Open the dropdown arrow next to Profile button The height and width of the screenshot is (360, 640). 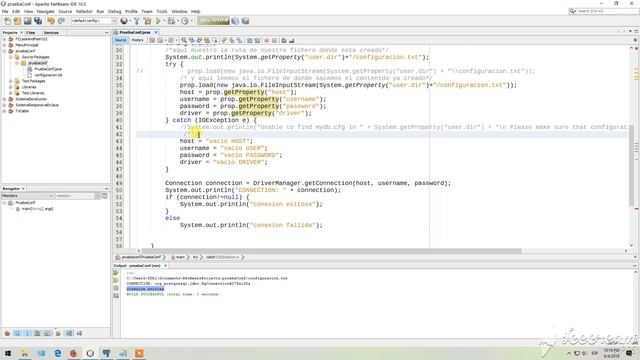coord(191,21)
